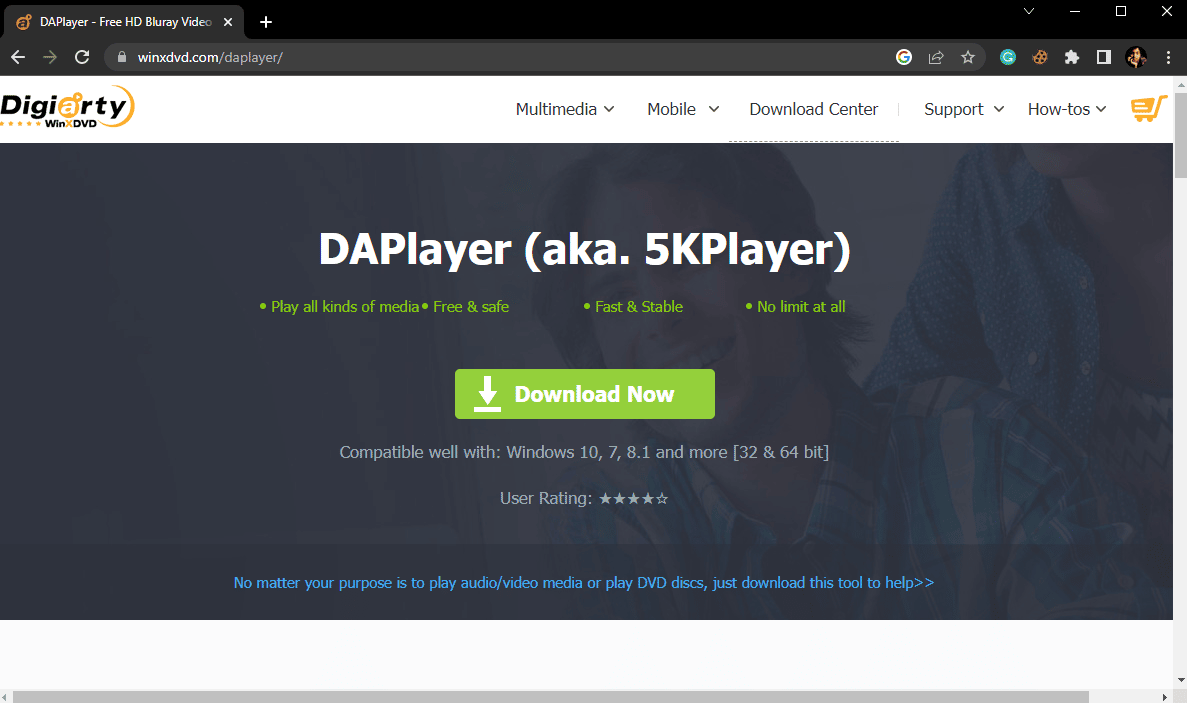
Task: Reload the current page
Action: tap(82, 58)
